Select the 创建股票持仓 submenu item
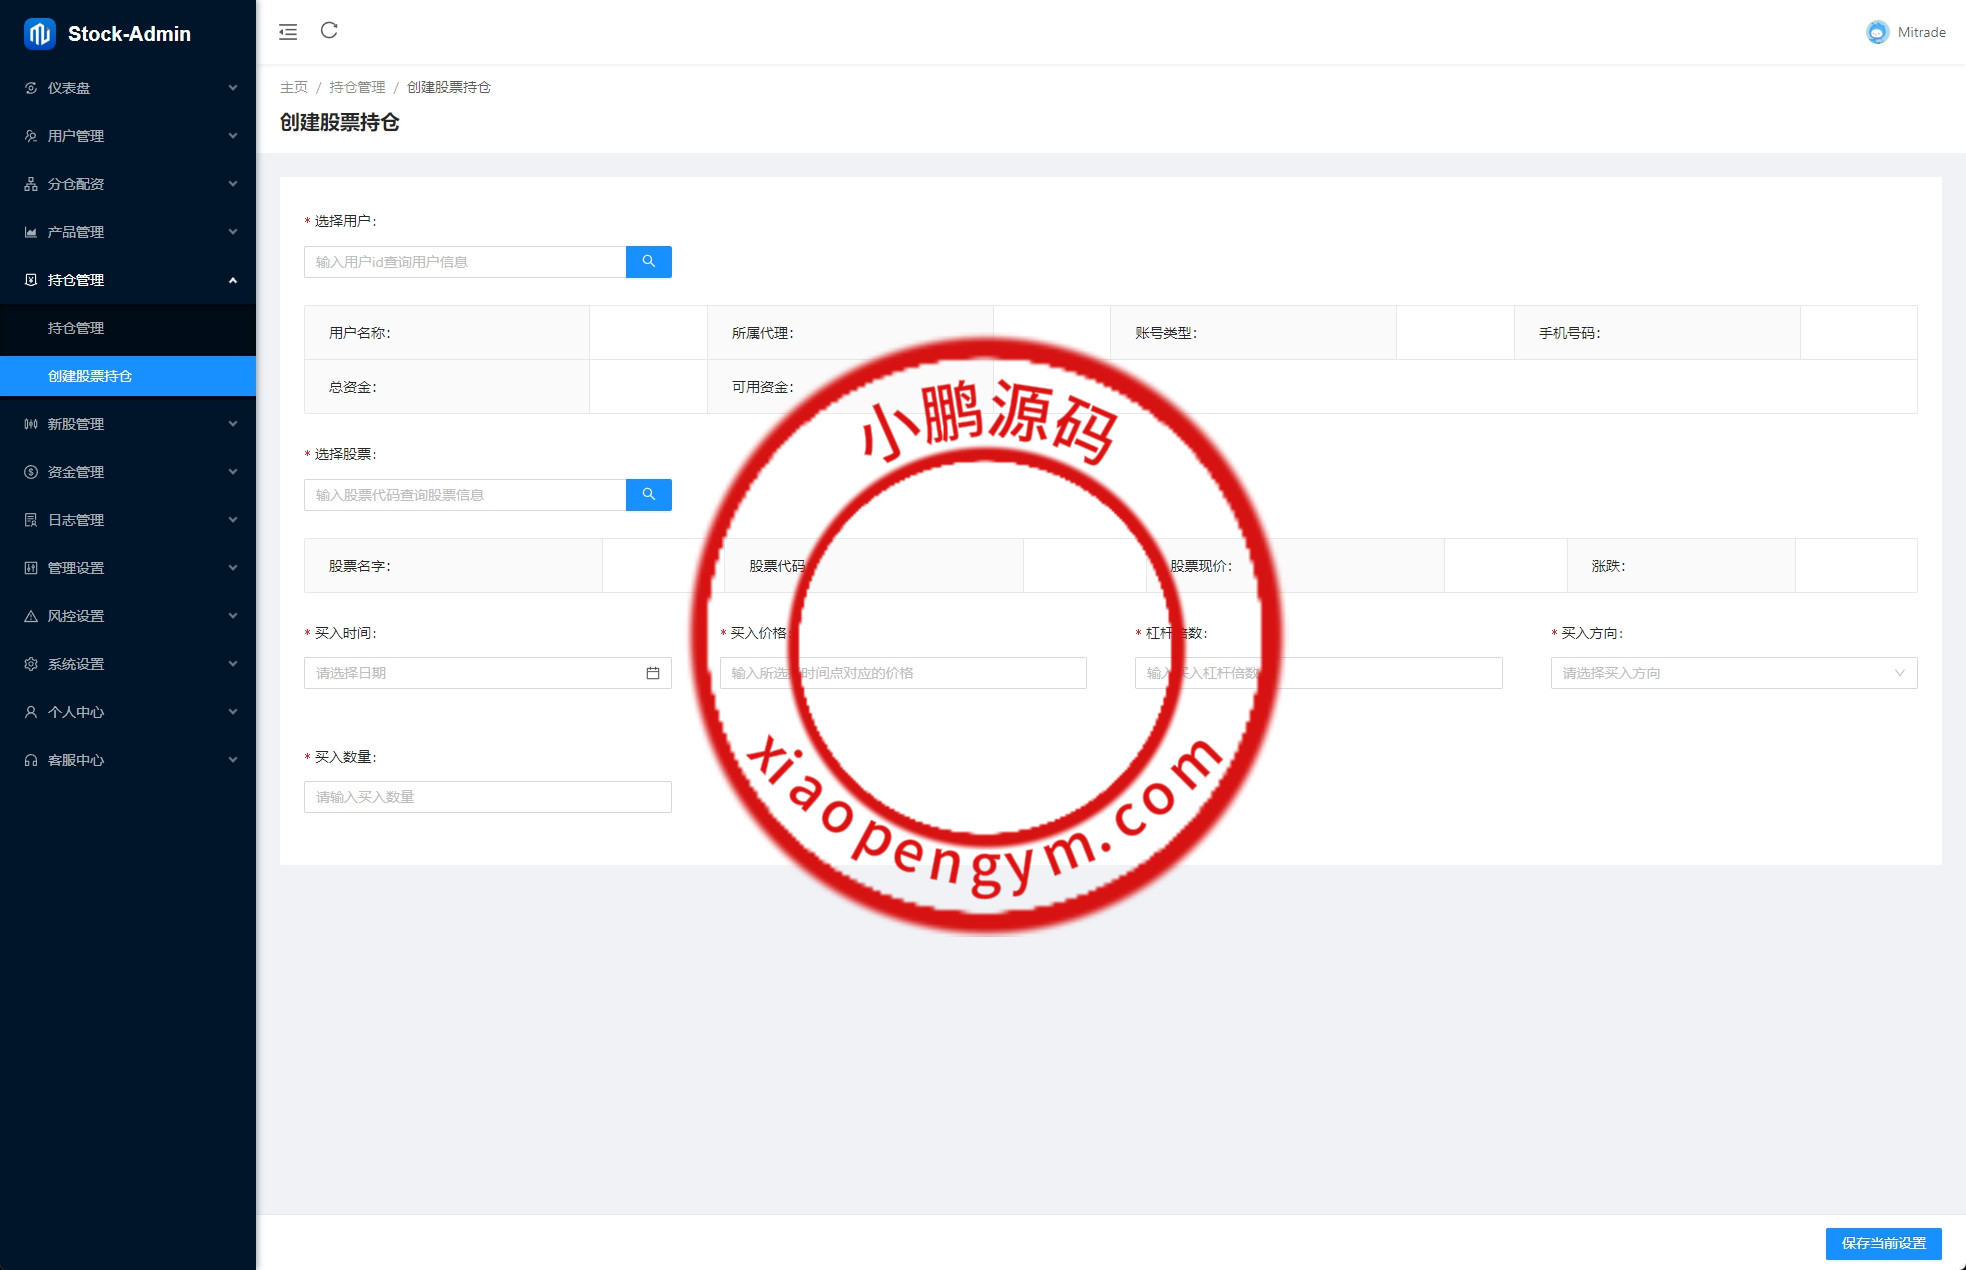This screenshot has width=1966, height=1270. point(90,376)
